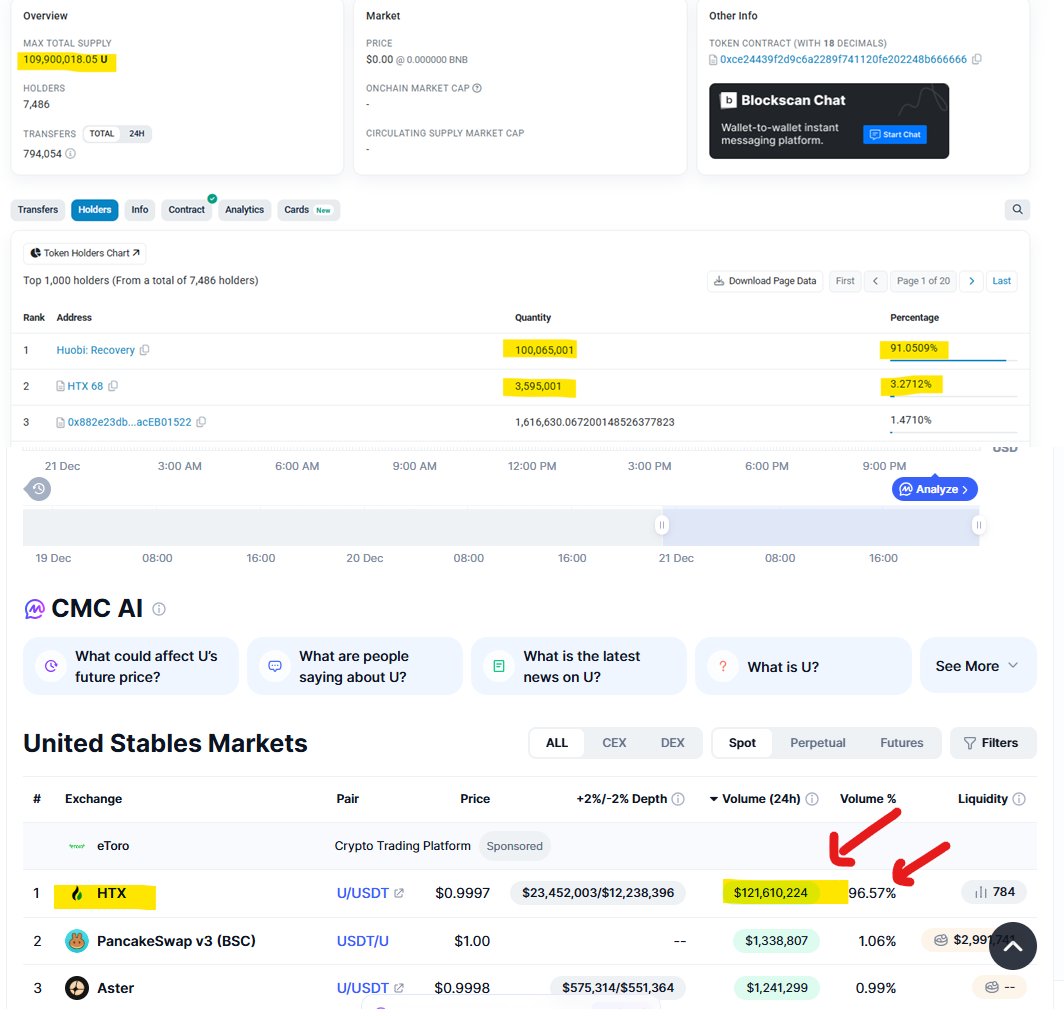Go to next holders page arrow

click(x=972, y=281)
